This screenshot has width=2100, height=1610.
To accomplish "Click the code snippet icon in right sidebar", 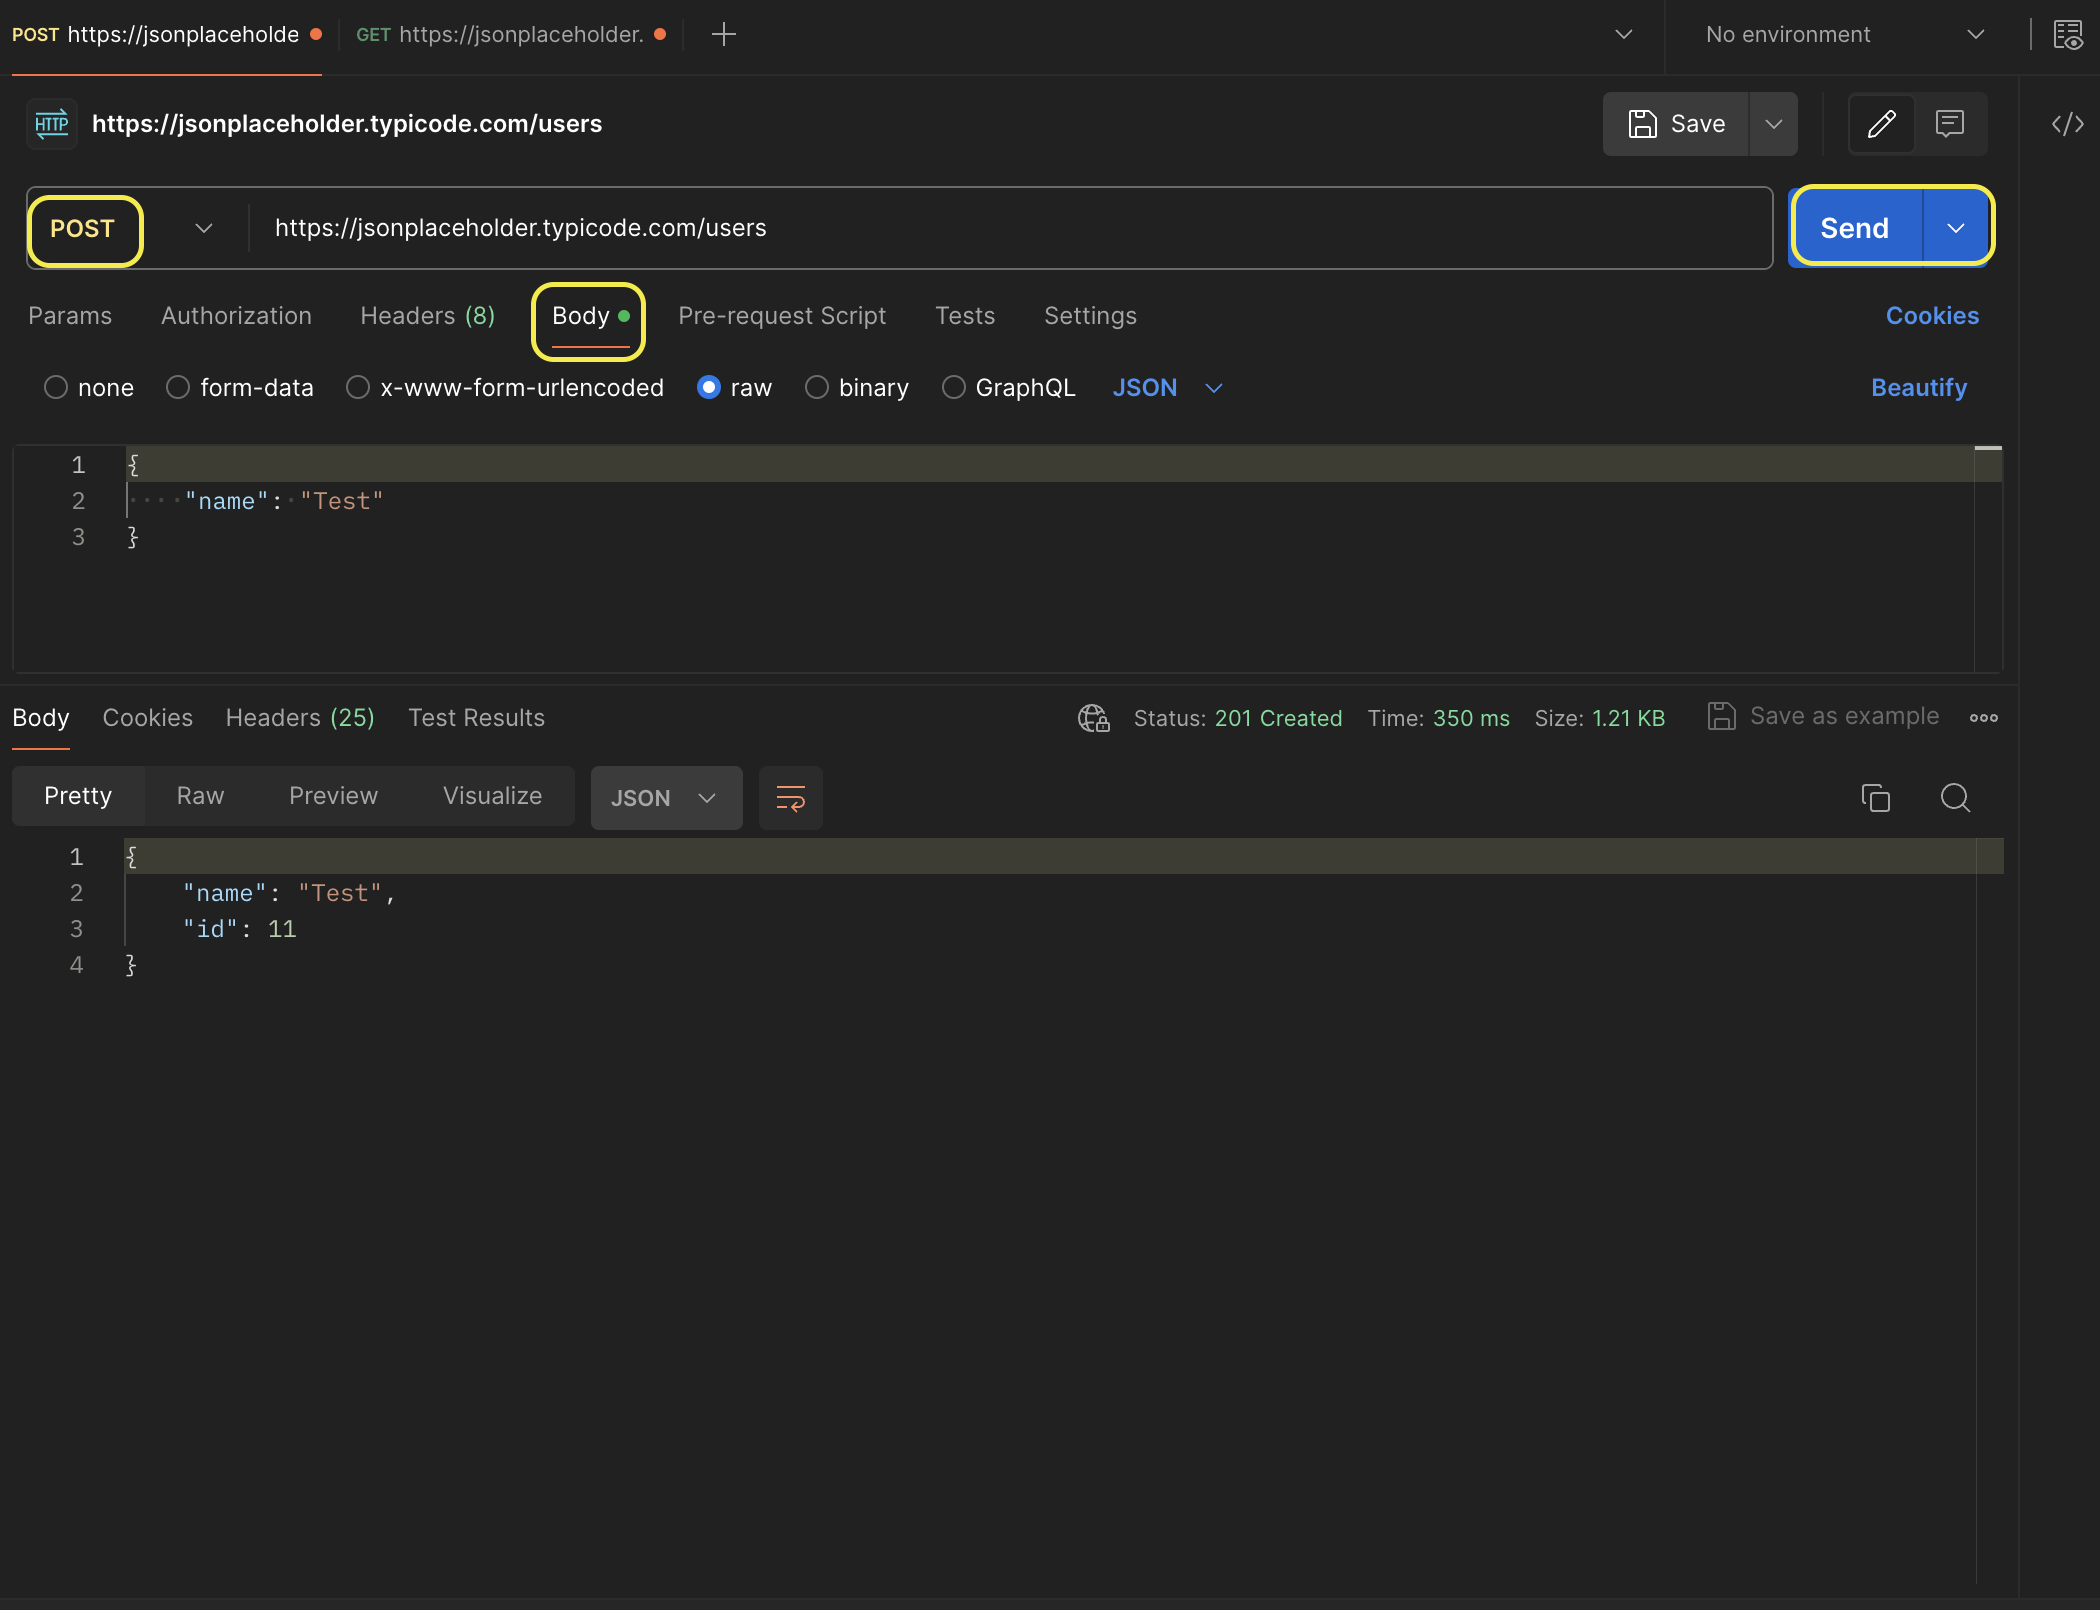I will click(x=2067, y=124).
